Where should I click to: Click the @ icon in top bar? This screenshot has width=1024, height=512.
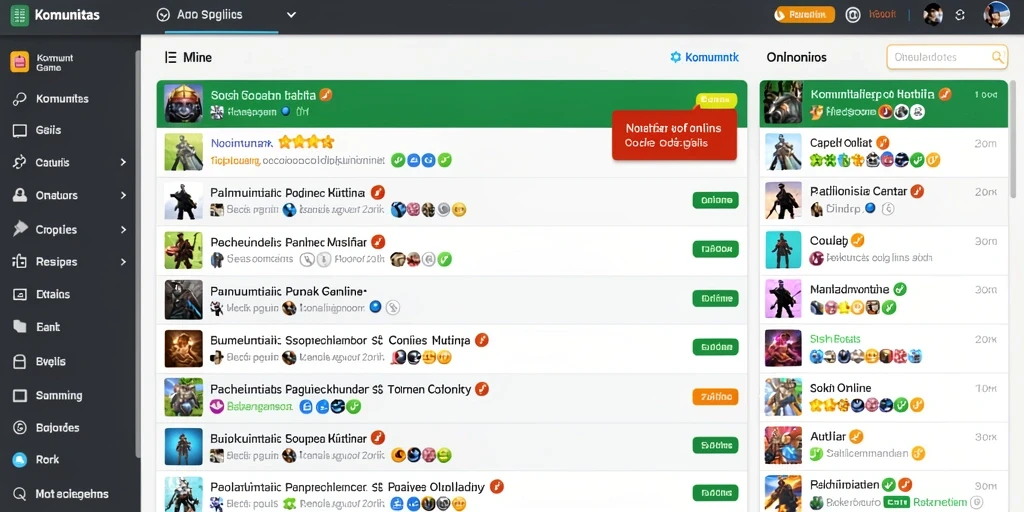(852, 14)
